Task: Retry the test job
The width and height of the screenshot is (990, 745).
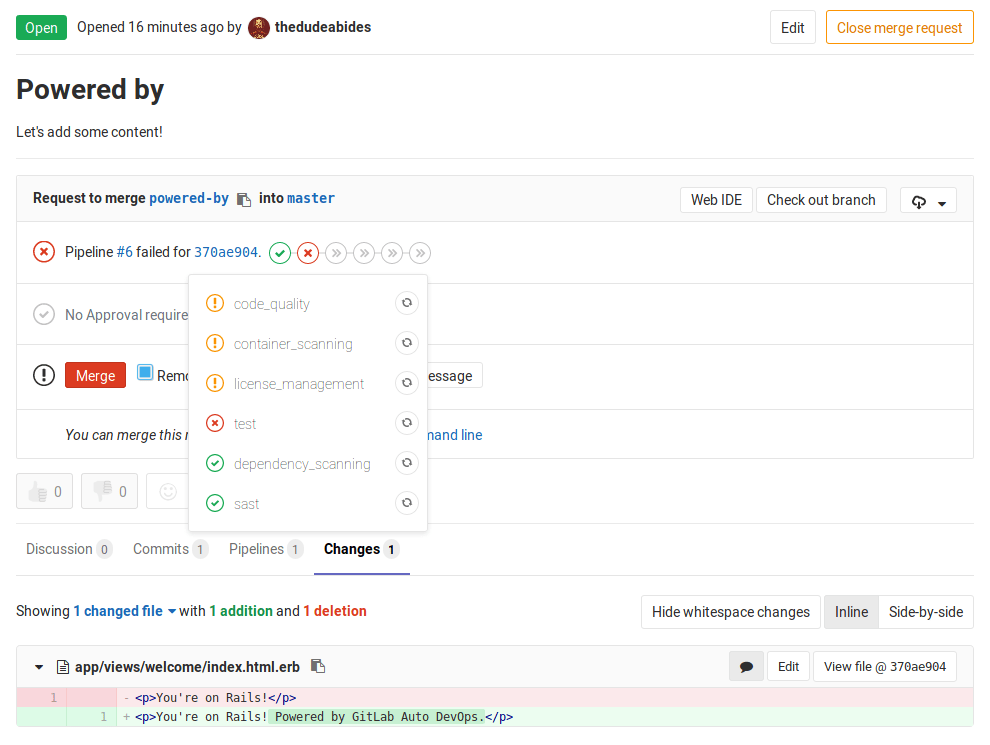Action: [407, 423]
